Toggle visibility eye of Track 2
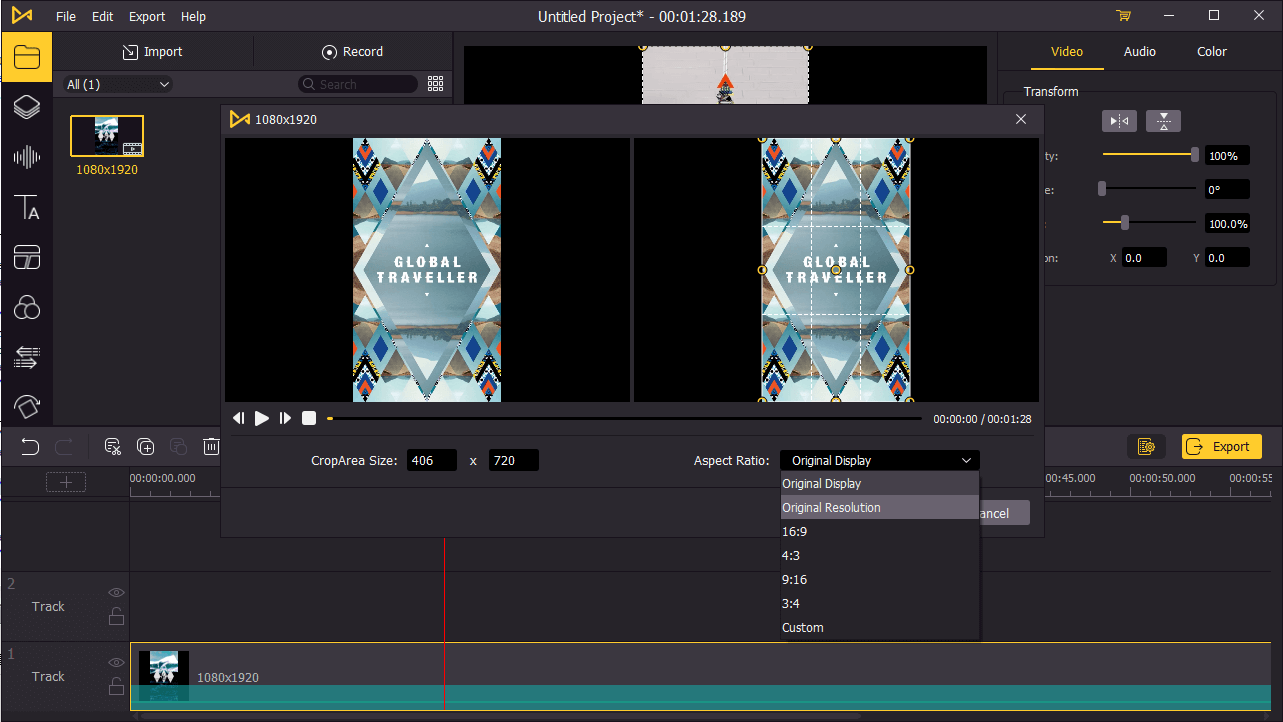Image resolution: width=1283 pixels, height=722 pixels. (117, 592)
